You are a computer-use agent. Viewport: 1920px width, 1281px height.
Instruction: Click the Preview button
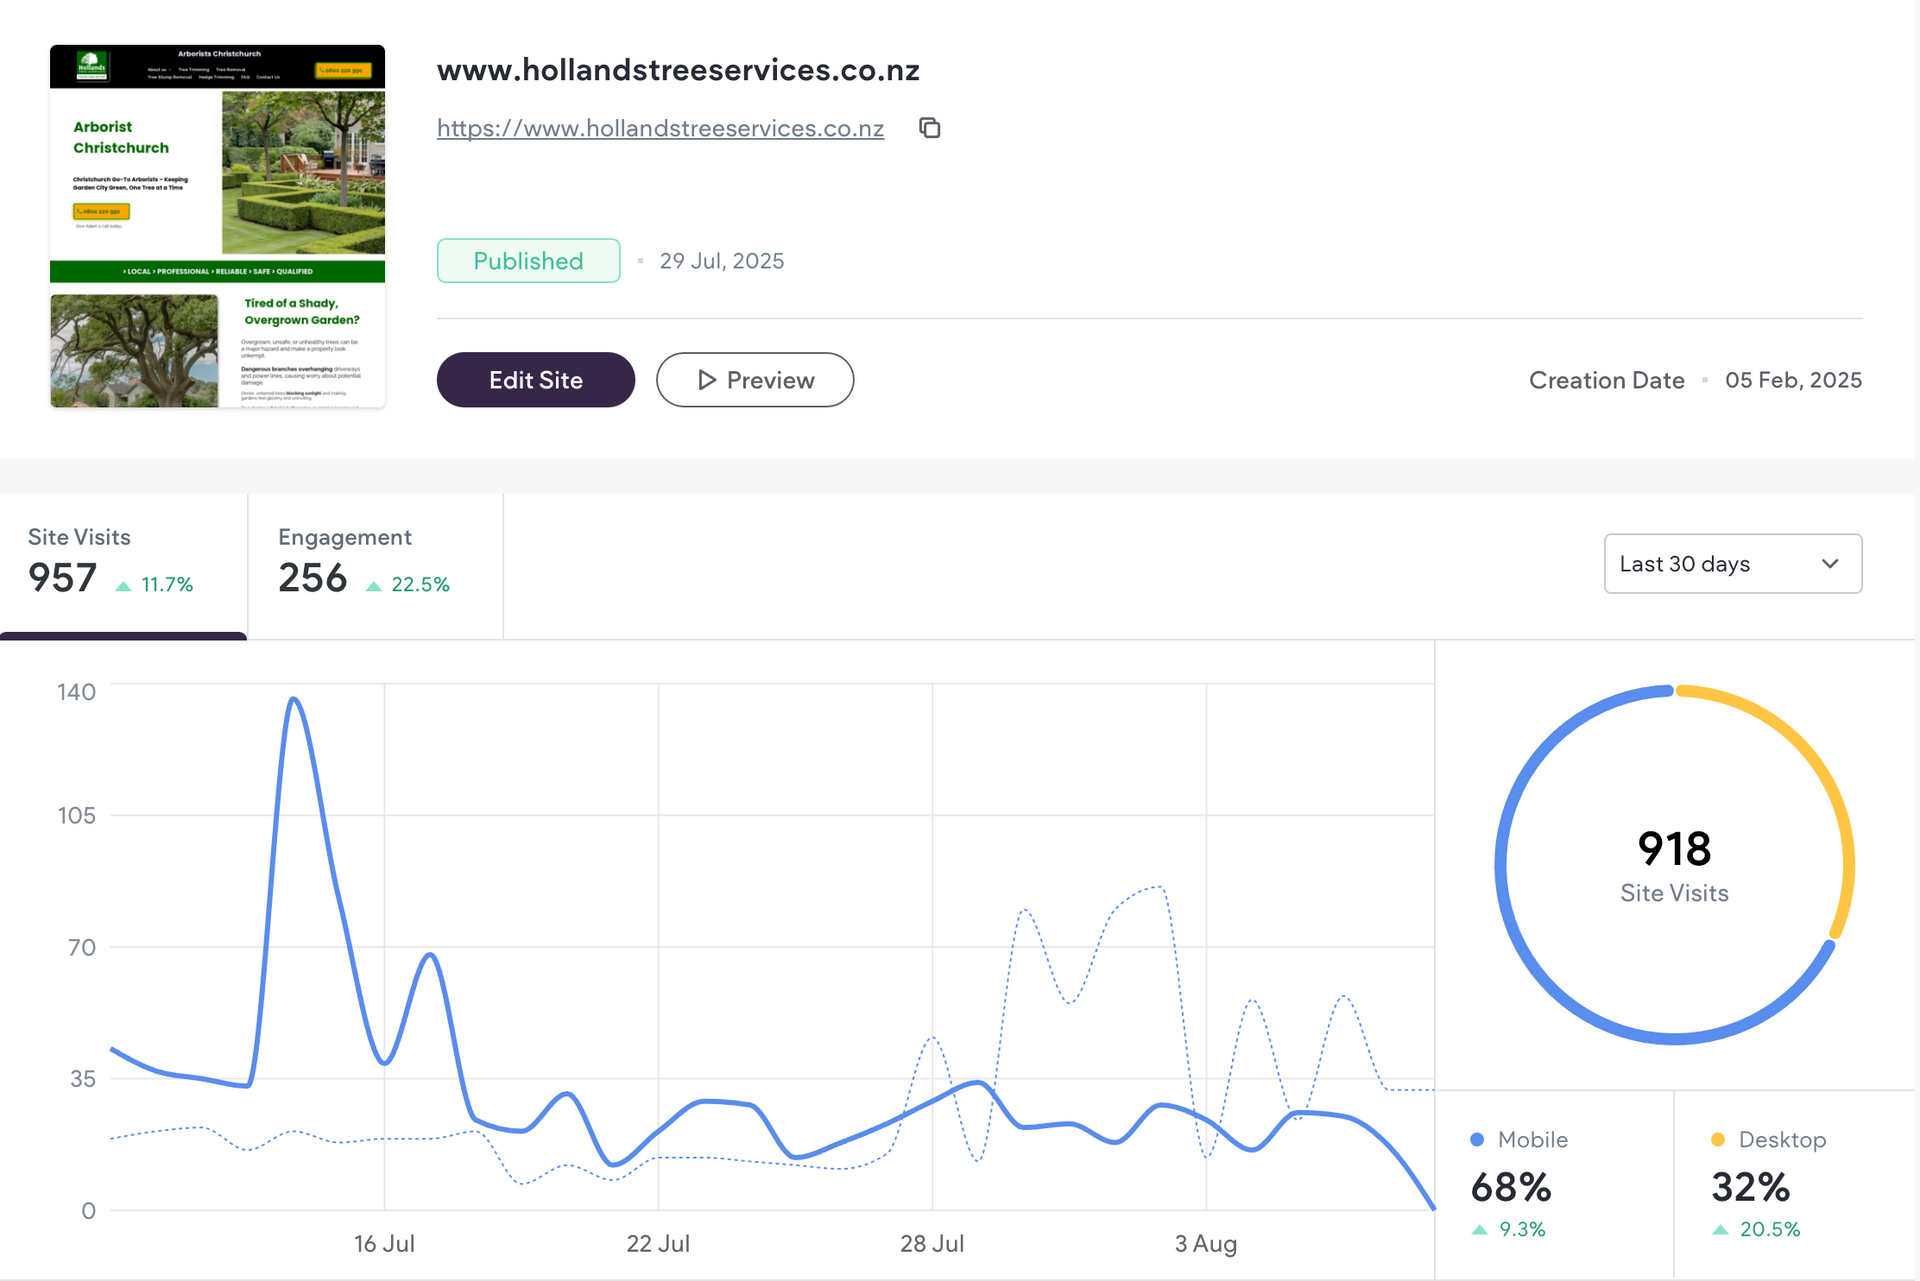point(754,380)
